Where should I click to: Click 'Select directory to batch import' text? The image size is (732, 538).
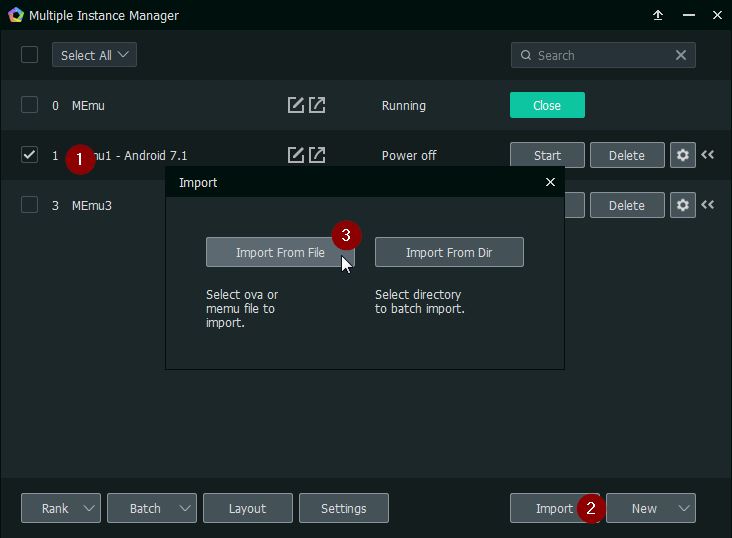420,301
